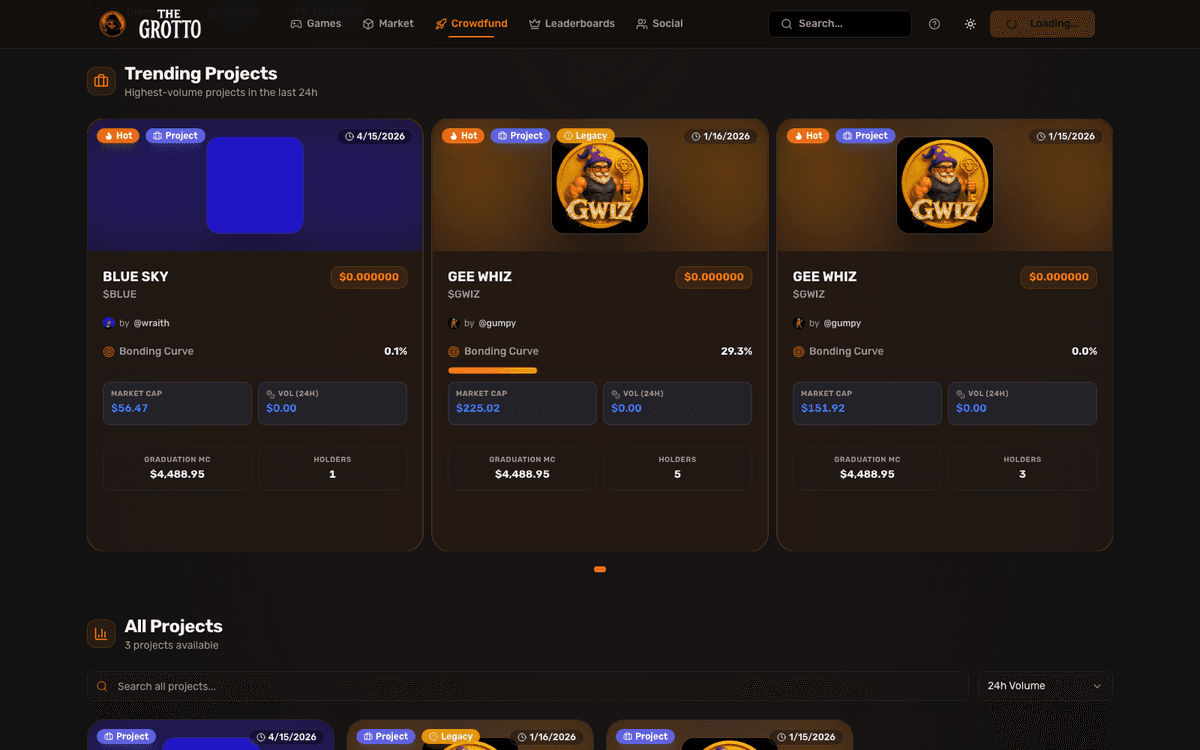The width and height of the screenshot is (1200, 750).
Task: Click Hot badge on 1/15/2026 GEE WHIZ card
Action: pyautogui.click(x=808, y=136)
